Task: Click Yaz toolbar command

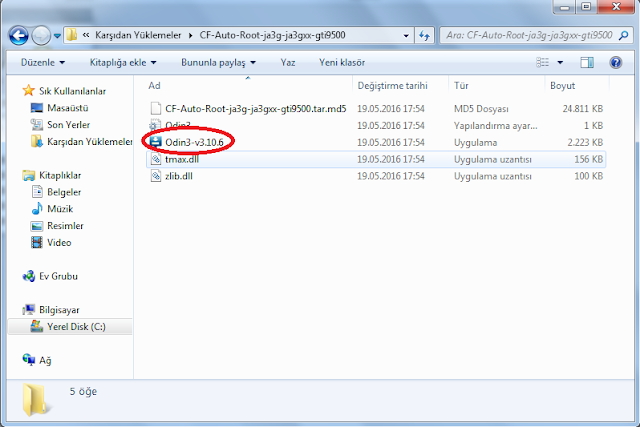Action: tap(288, 62)
